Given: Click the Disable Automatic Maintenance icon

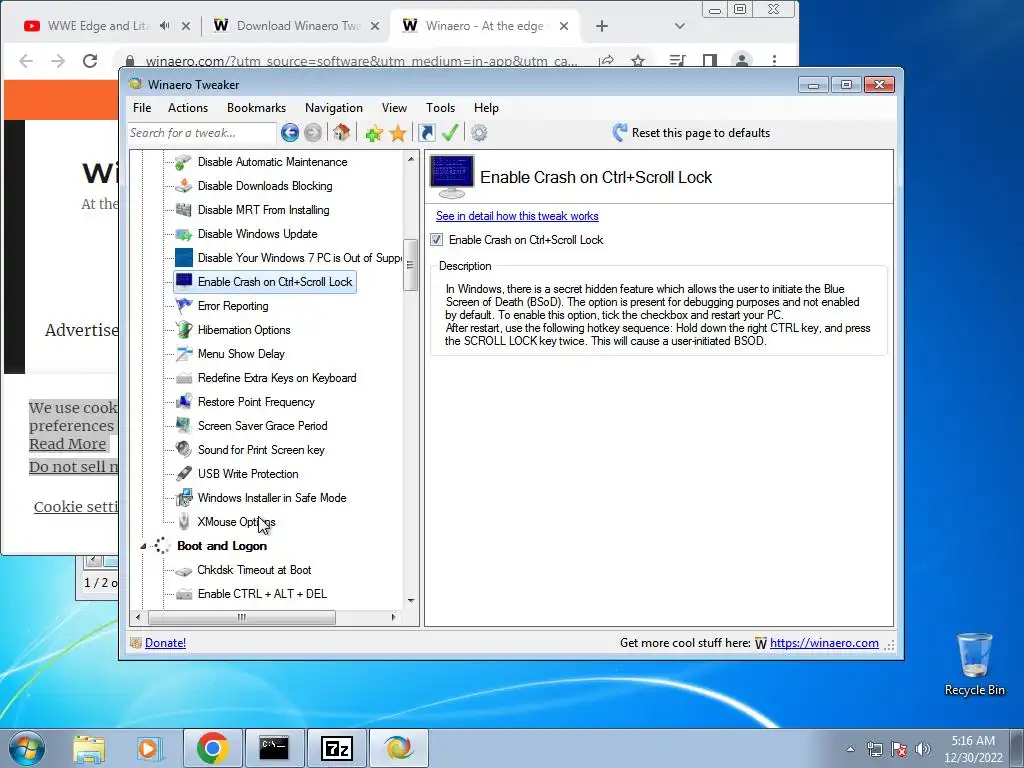Looking at the screenshot, I should (184, 162).
